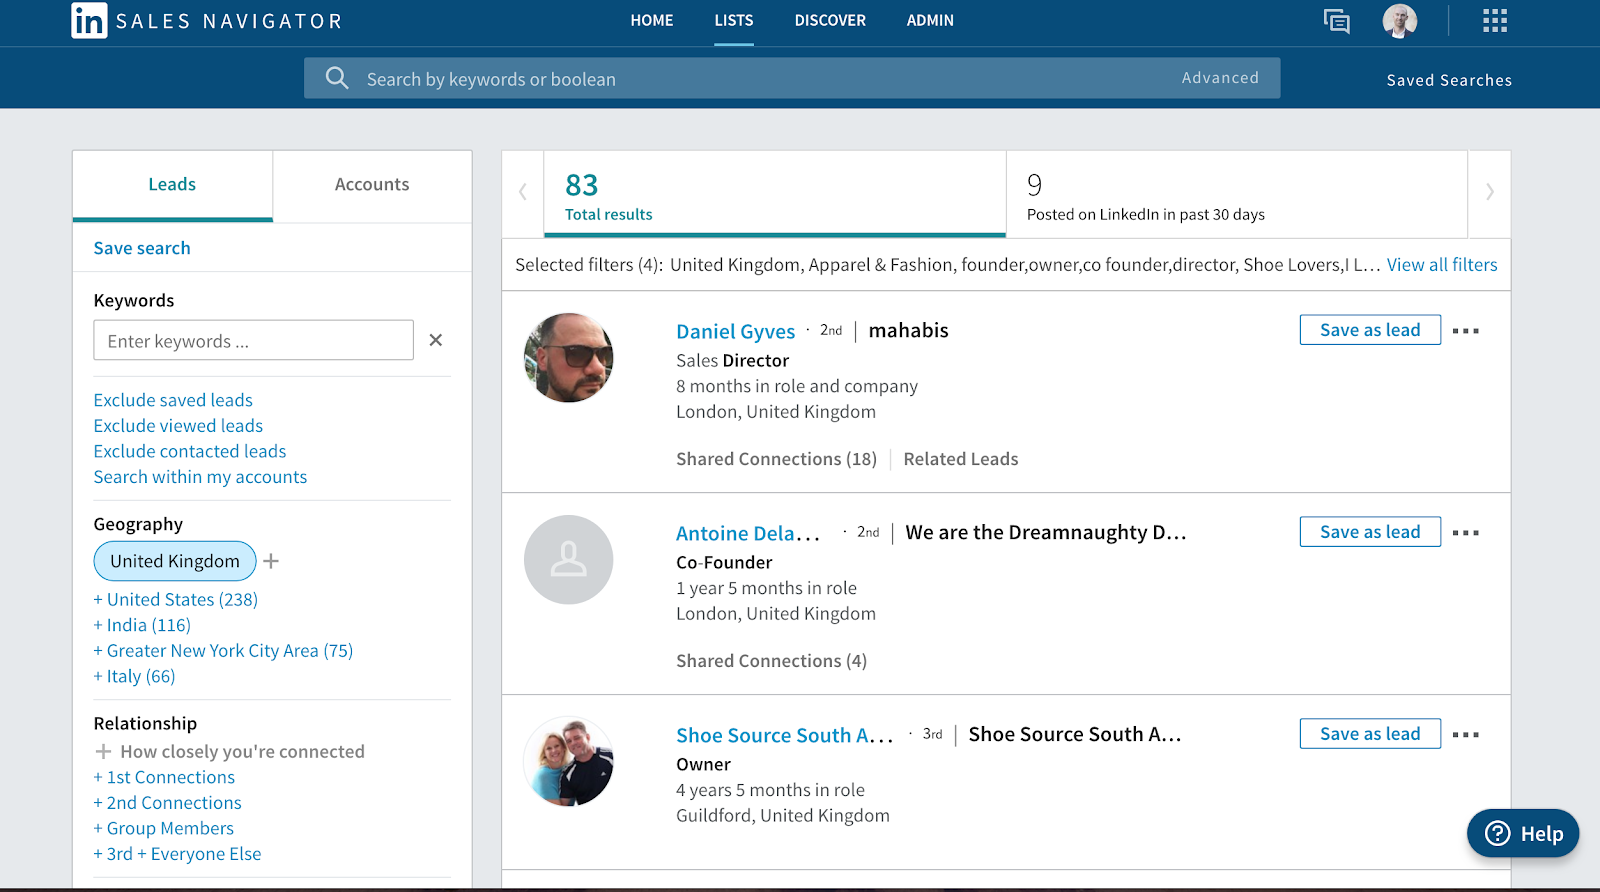1600x892 pixels.
Task: Open the apps grid icon
Action: point(1494,21)
